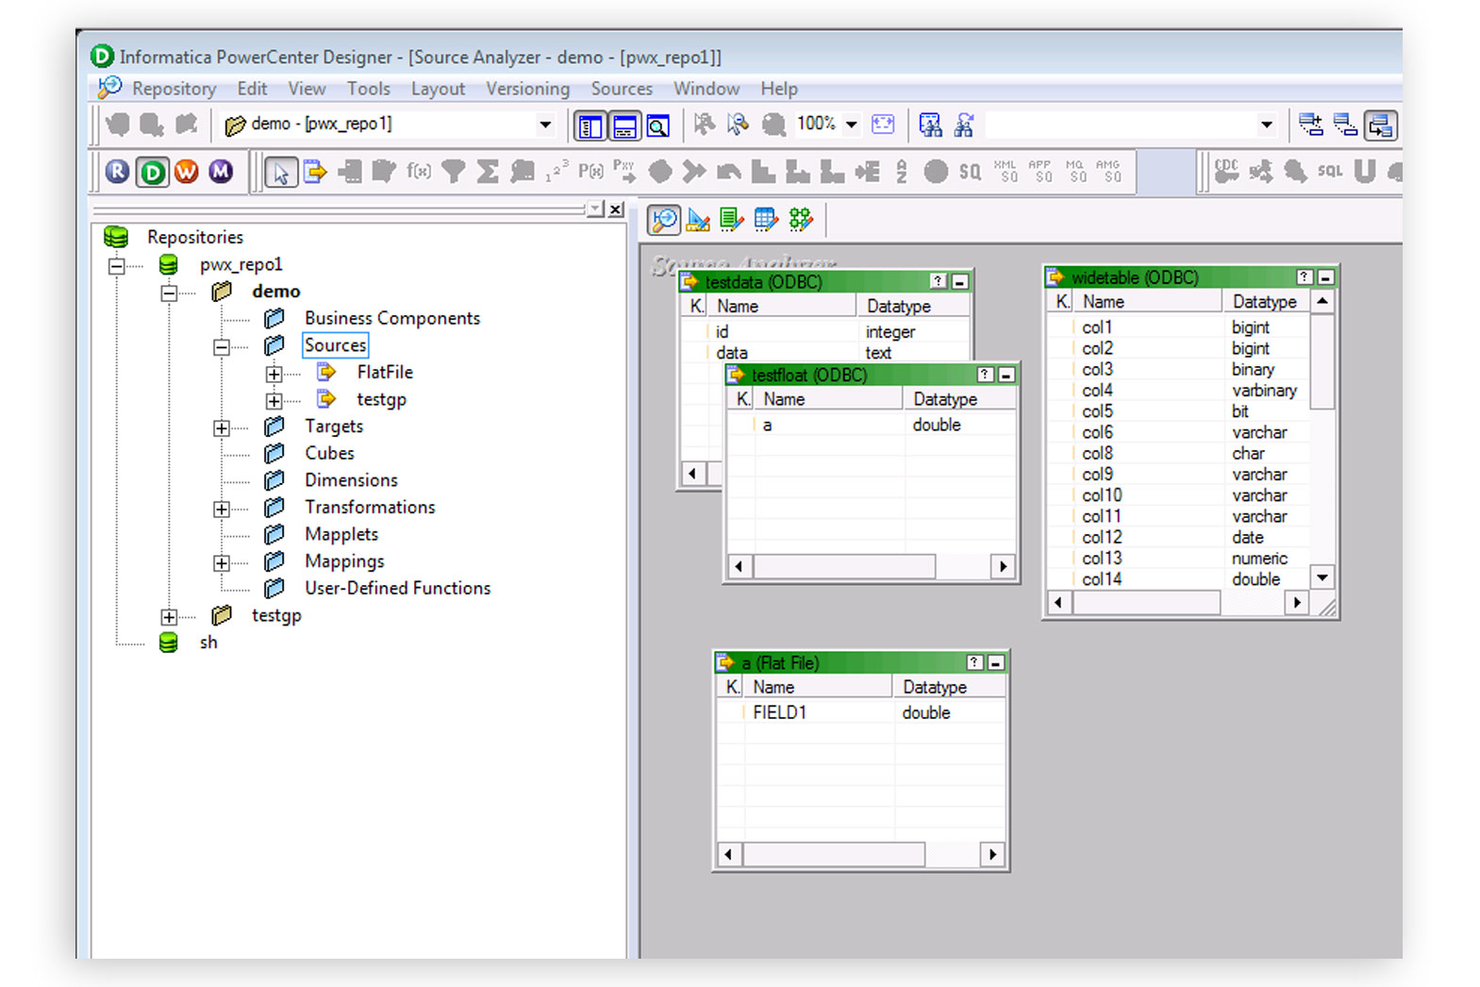Viewport: 1480px width, 987px height.
Task: Click the Informatica logo on the menu bar
Action: [x=109, y=88]
